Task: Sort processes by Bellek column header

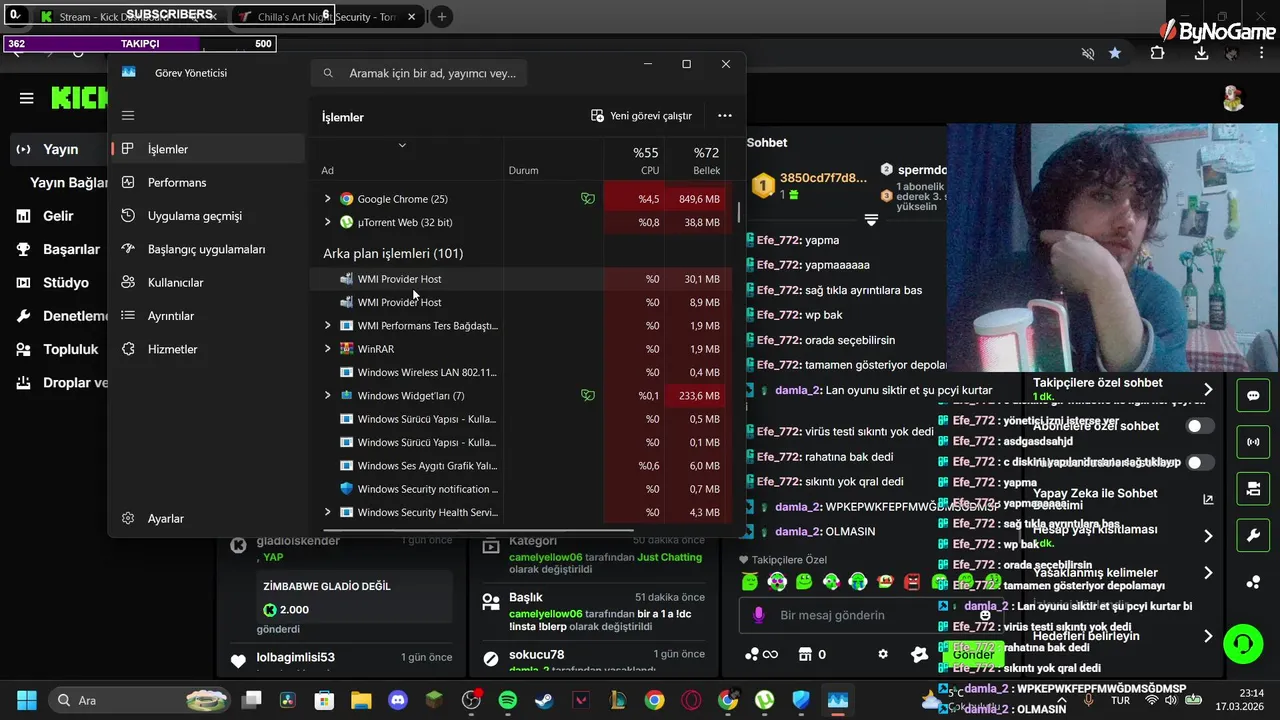Action: (x=696, y=160)
